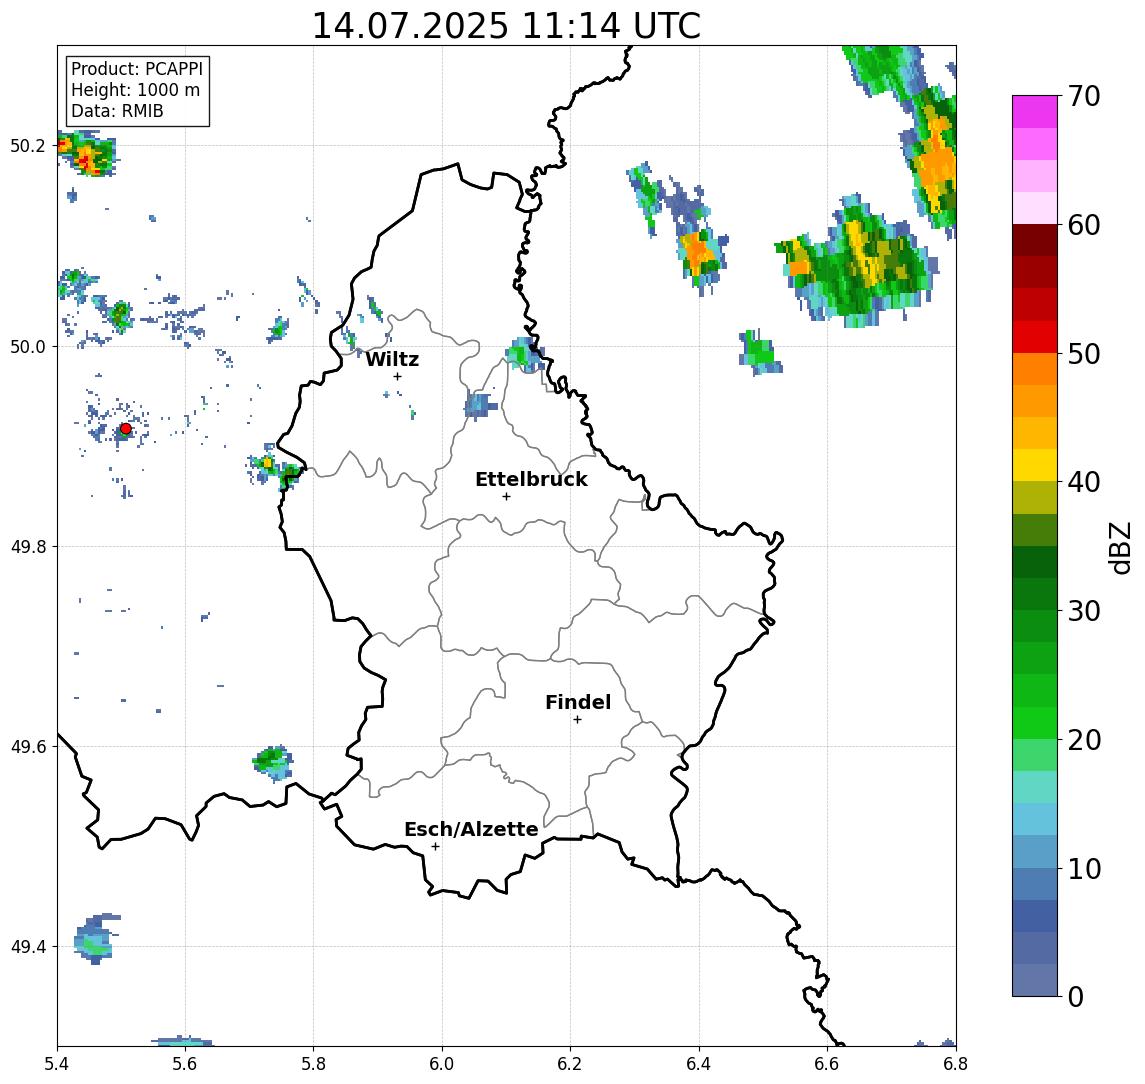Click the 30 dBZ colorbar label

coord(1084,611)
